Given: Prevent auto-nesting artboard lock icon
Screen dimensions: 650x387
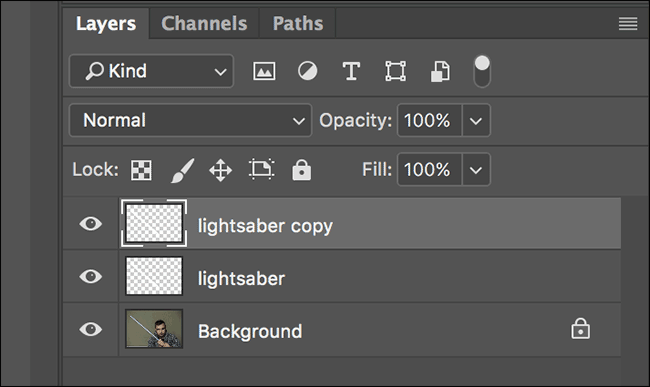Looking at the screenshot, I should [x=262, y=169].
